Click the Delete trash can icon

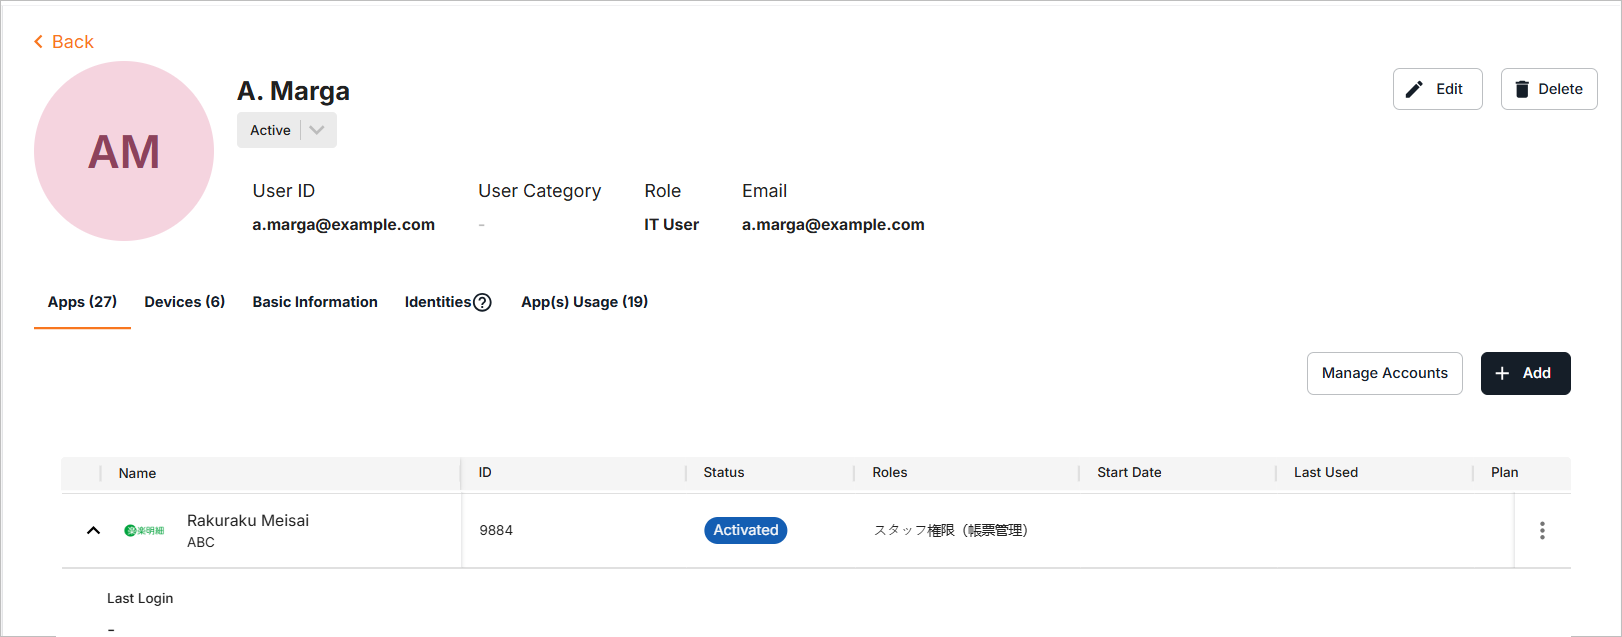click(x=1522, y=89)
